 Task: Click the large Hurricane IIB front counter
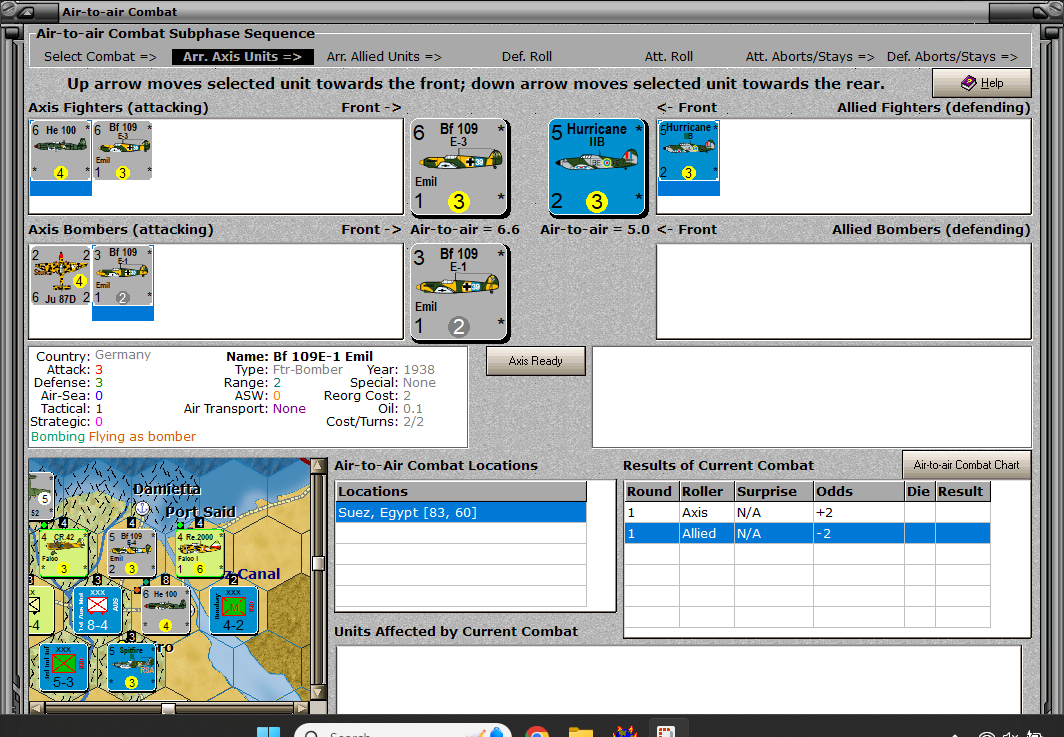pos(596,167)
